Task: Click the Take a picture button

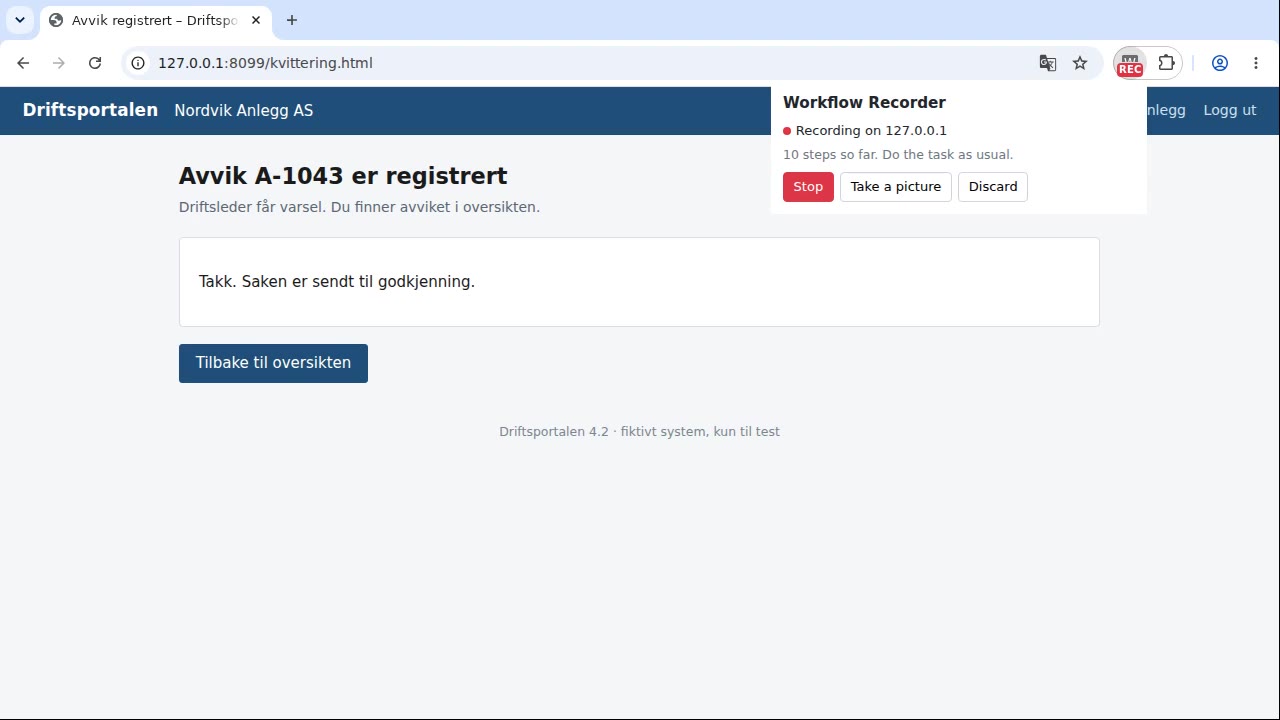Action: 896,187
